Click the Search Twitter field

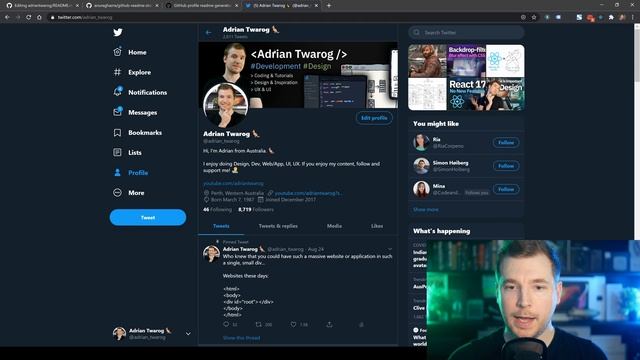tap(466, 32)
